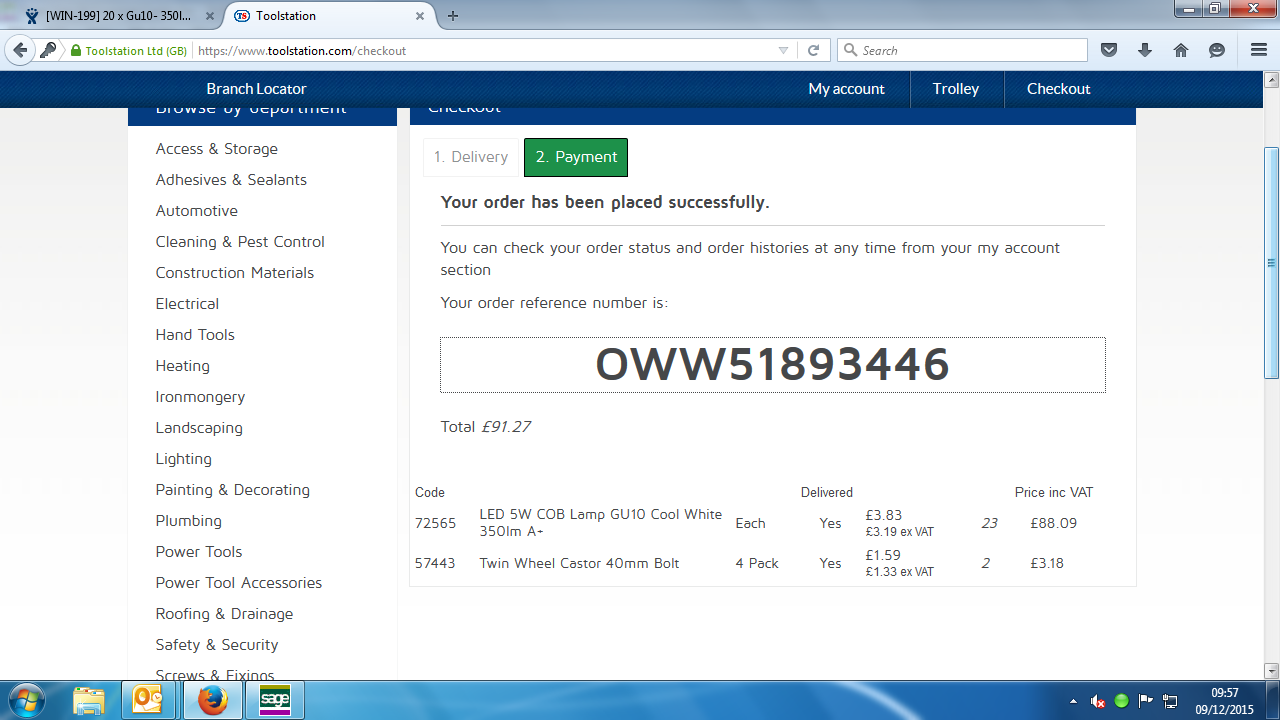The image size is (1280, 720).
Task: Open the network tray icon
Action: 1170,701
